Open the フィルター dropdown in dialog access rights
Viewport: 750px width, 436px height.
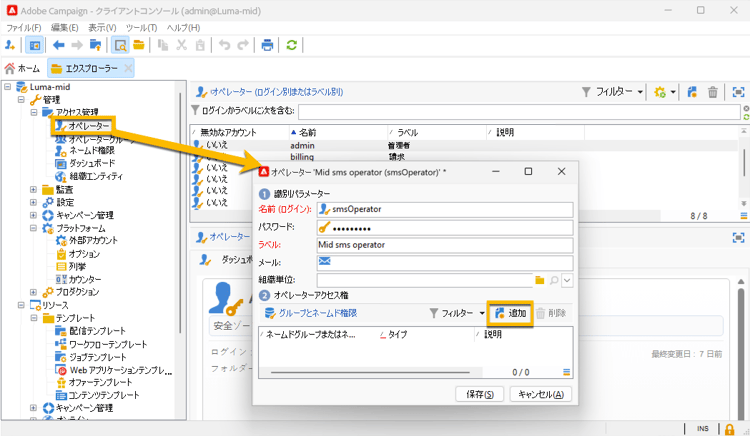[x=457, y=313]
